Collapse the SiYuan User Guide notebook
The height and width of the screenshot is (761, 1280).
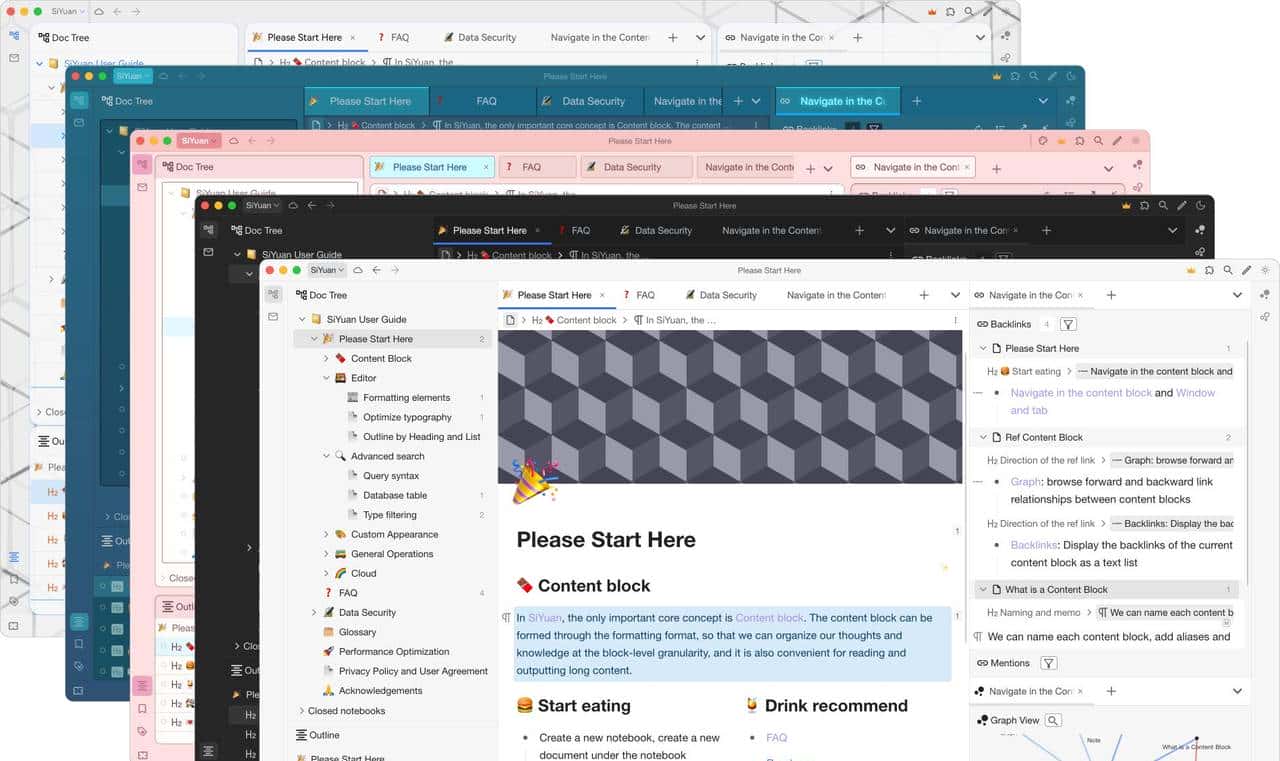point(303,319)
